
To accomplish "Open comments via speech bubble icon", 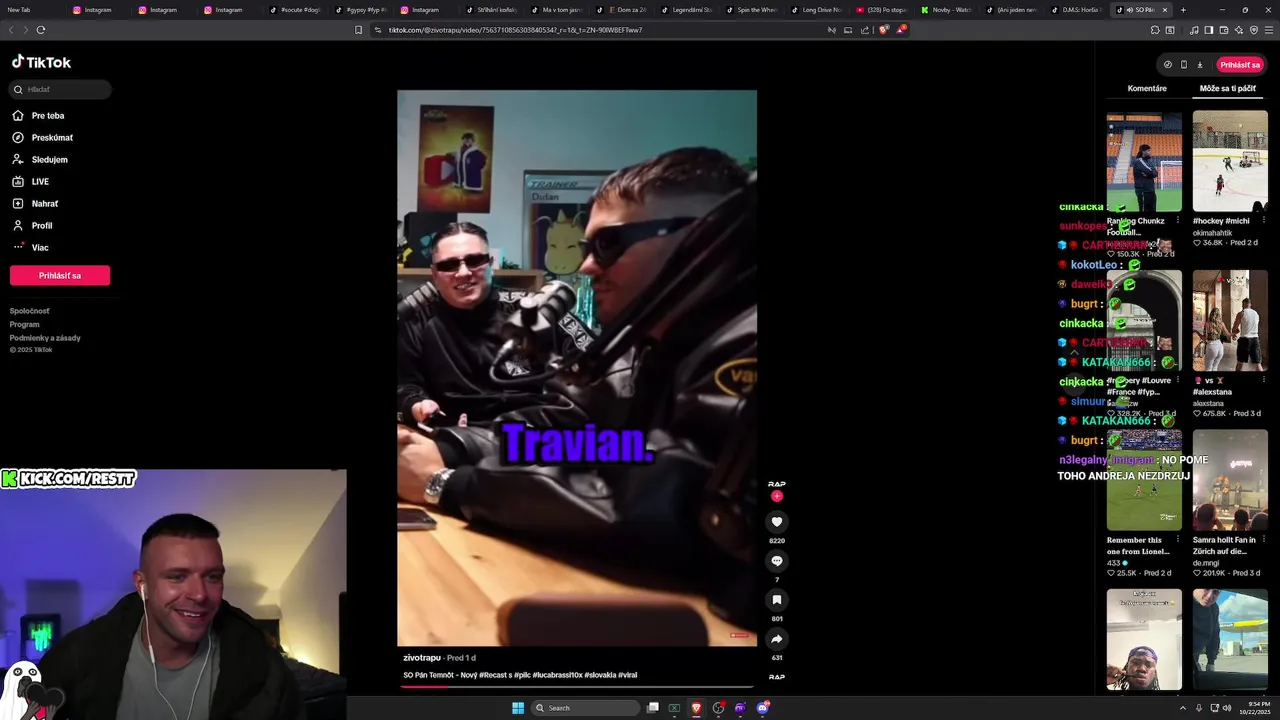I will coord(776,561).
